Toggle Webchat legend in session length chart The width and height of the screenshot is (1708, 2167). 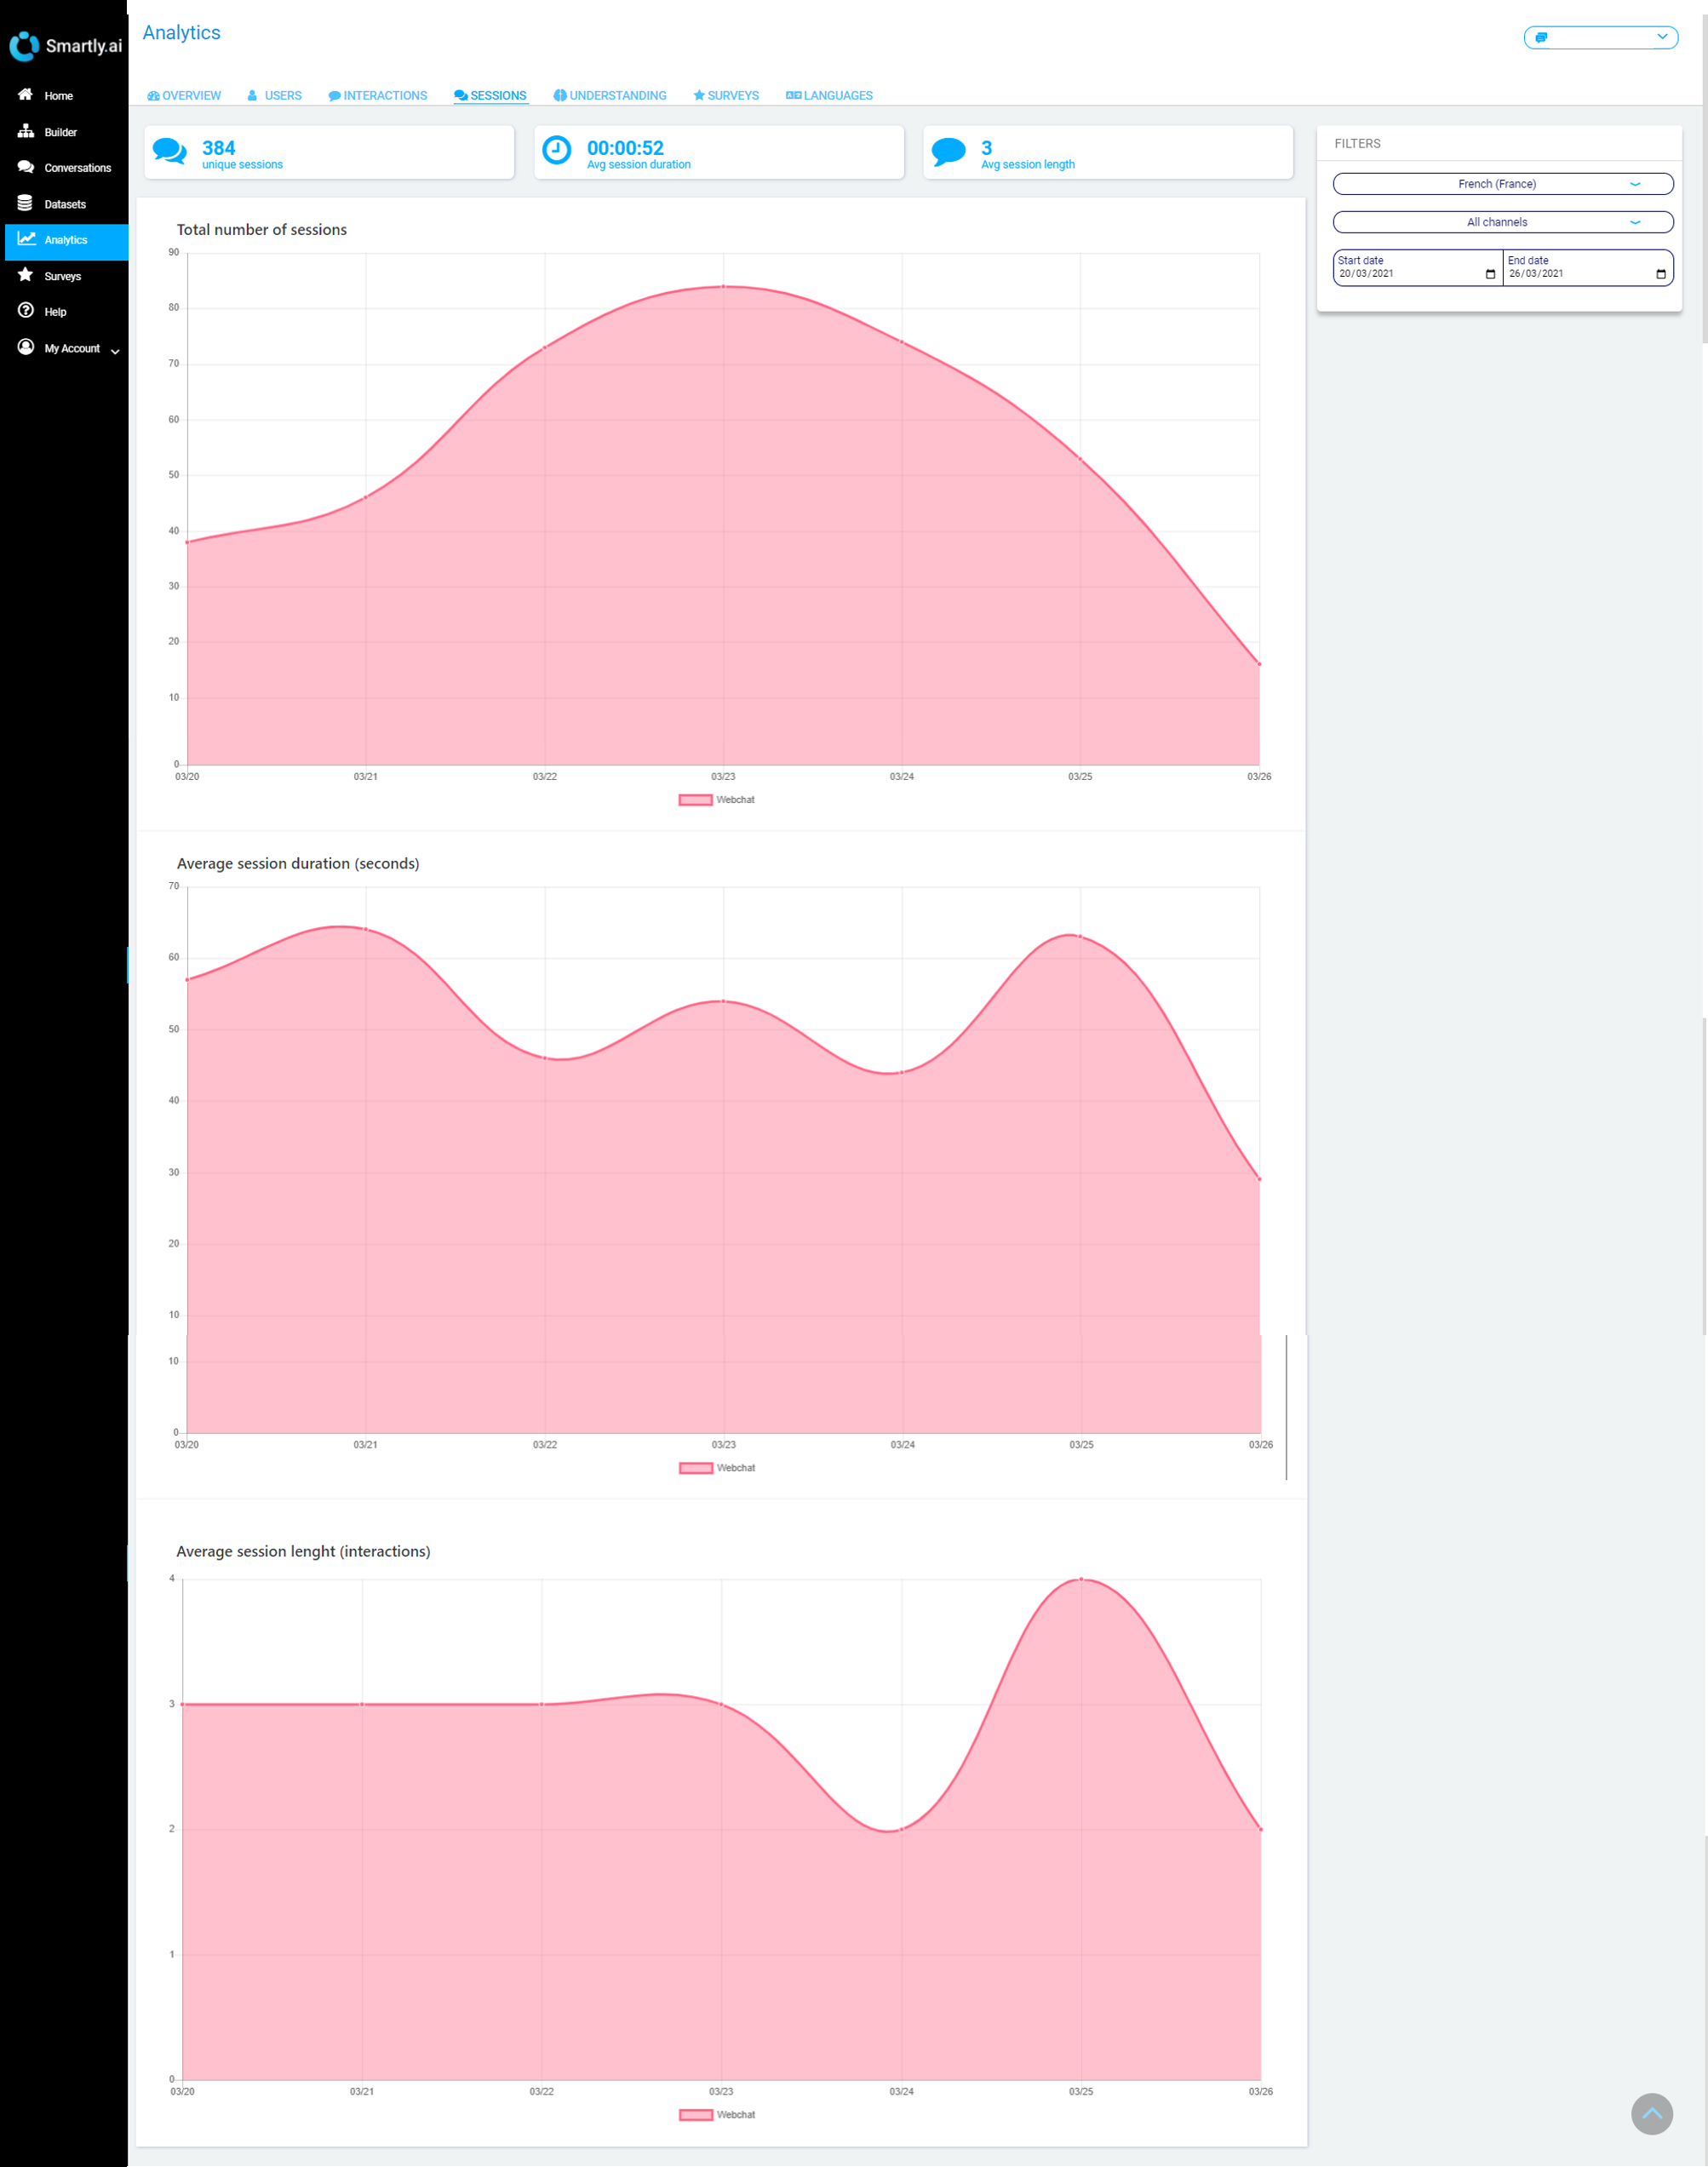coord(716,2115)
